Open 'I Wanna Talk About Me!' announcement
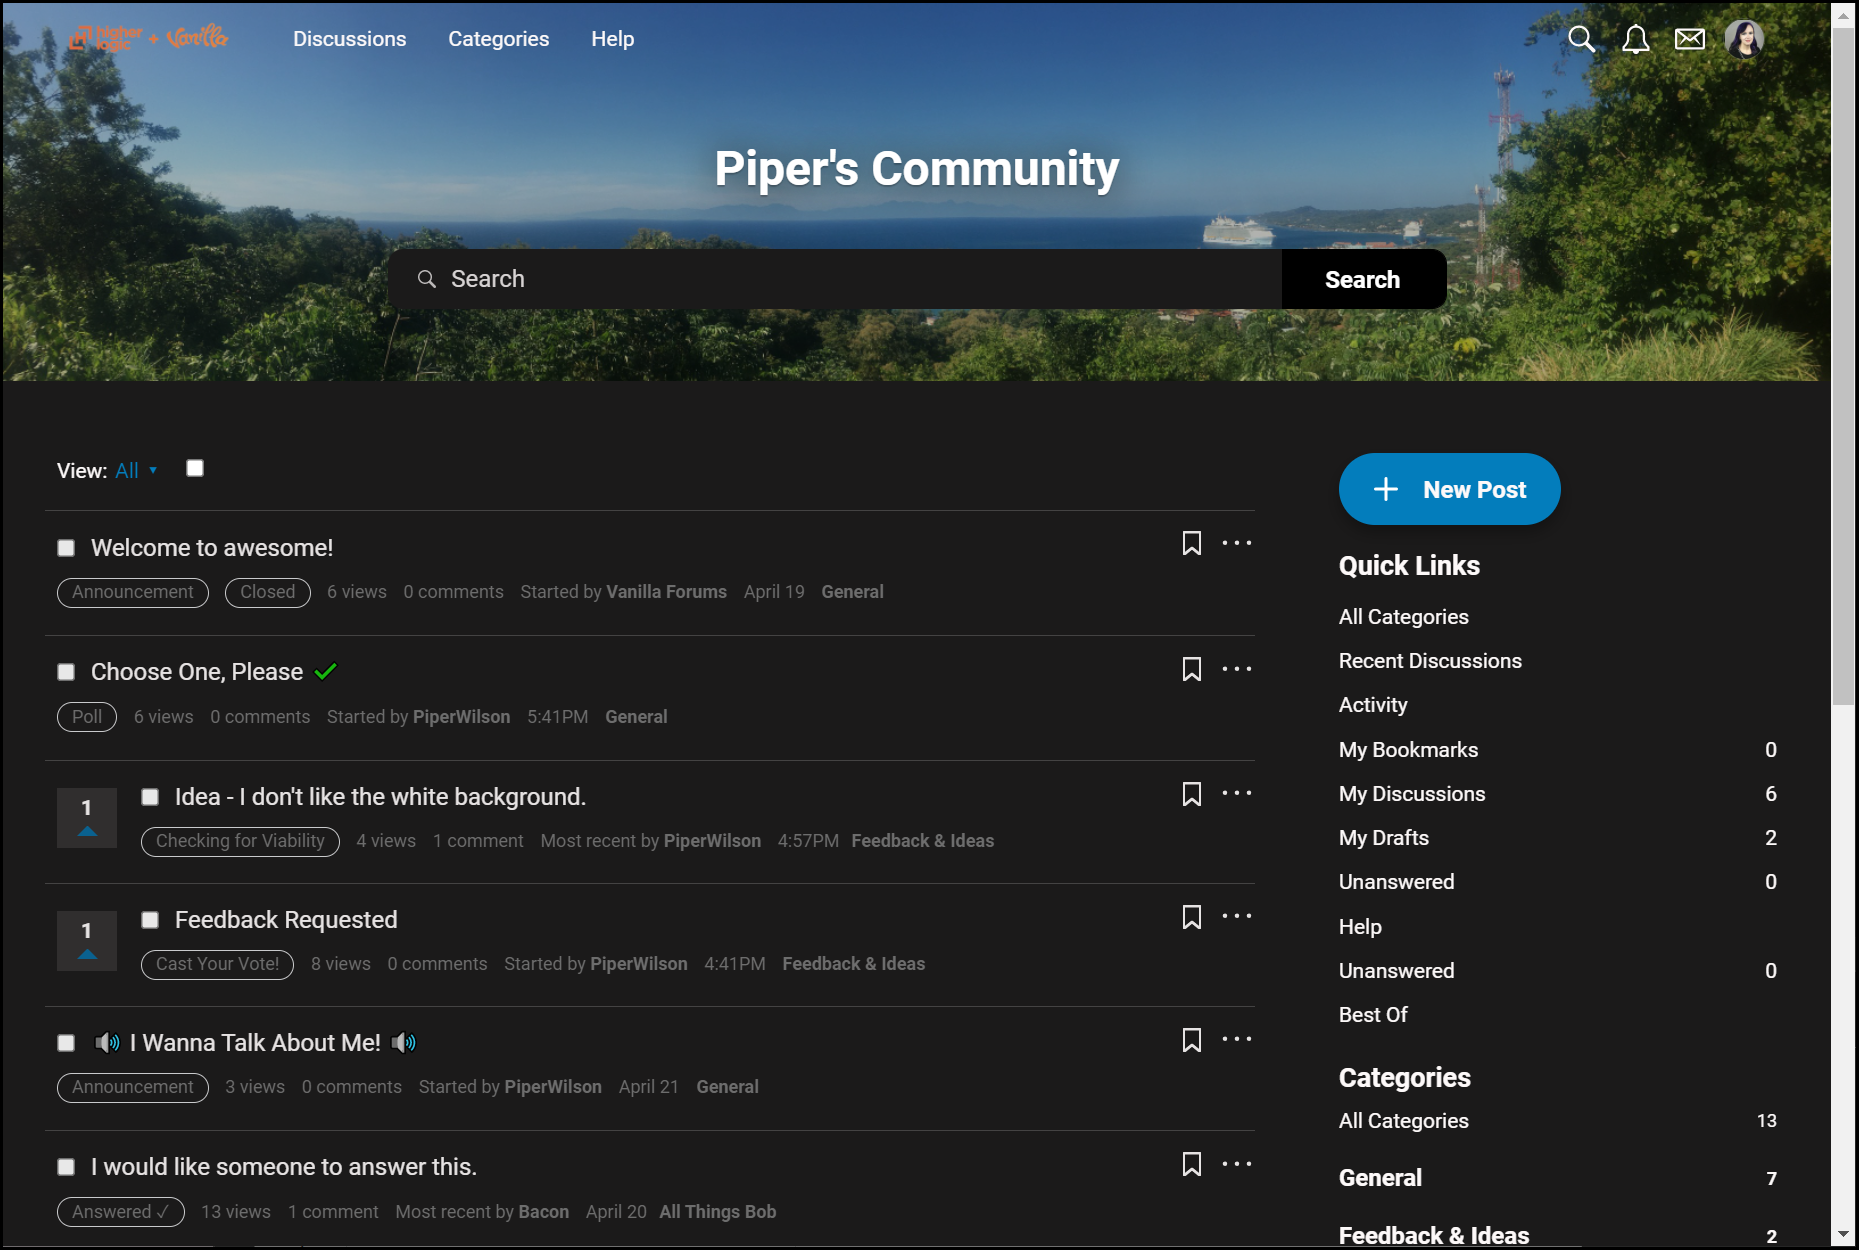Image resolution: width=1859 pixels, height=1250 pixels. click(255, 1043)
